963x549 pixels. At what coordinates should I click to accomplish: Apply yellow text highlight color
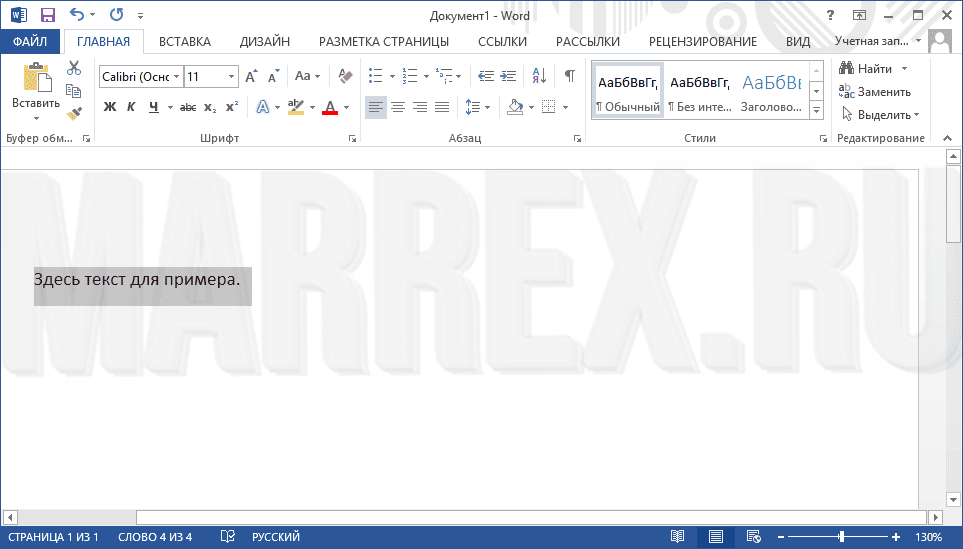tap(296, 107)
